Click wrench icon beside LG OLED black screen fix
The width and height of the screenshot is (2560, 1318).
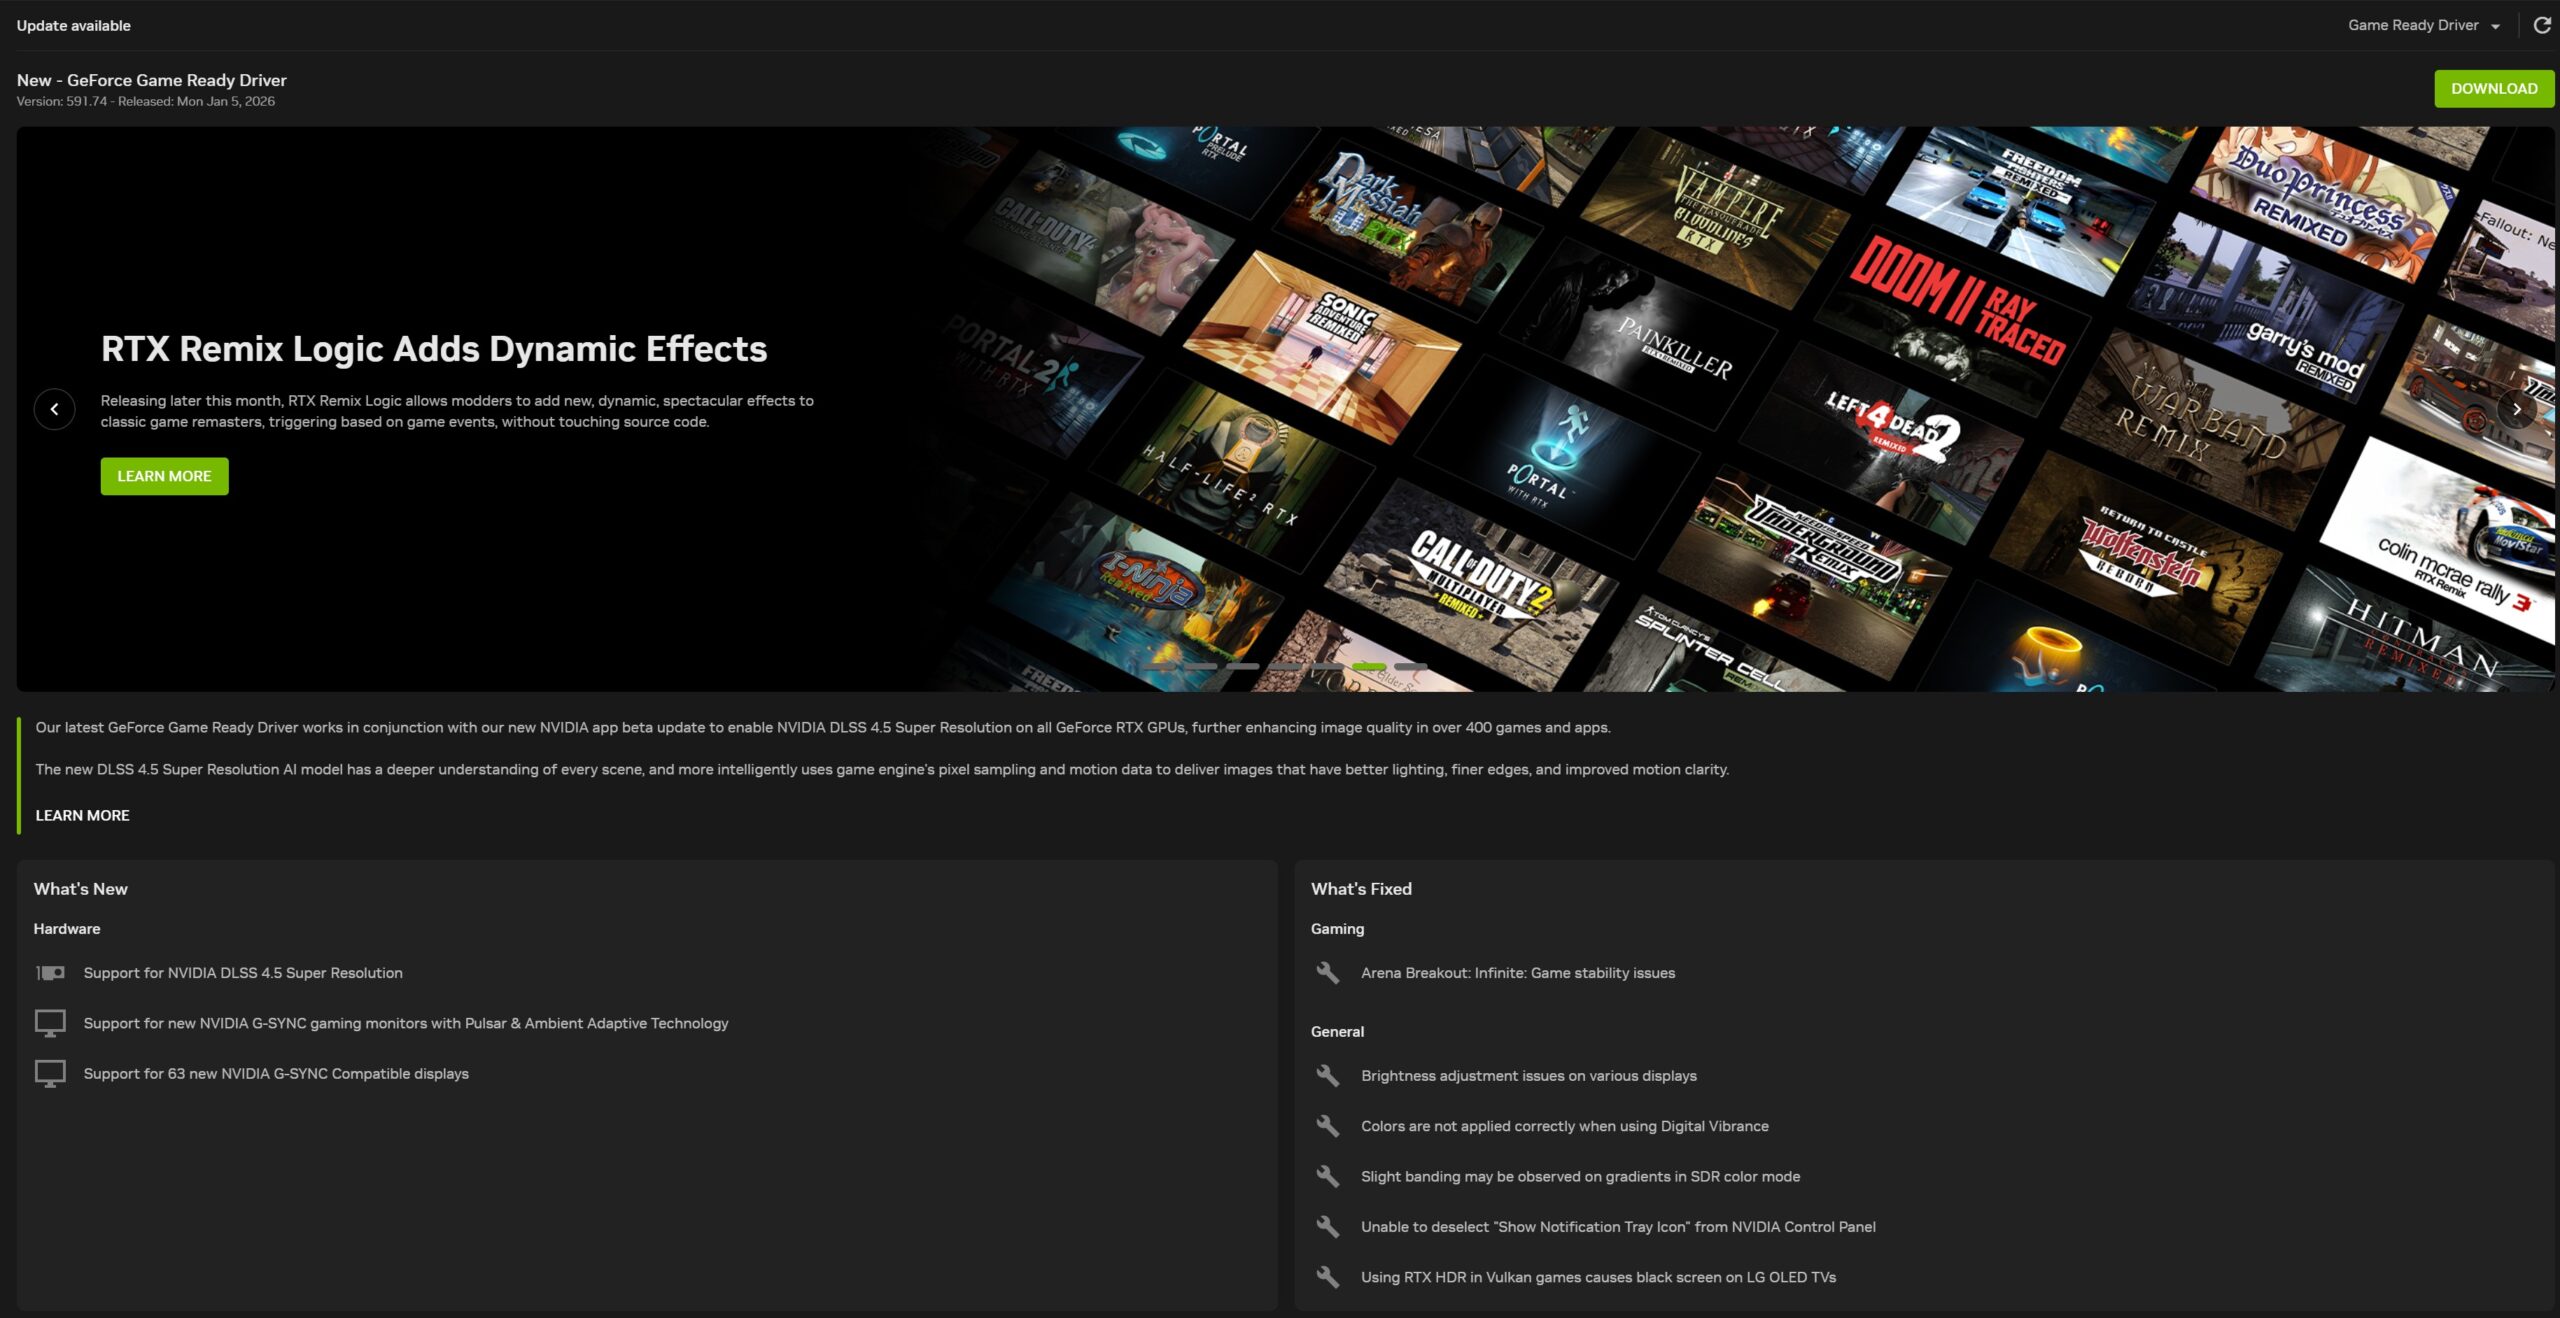[1327, 1277]
